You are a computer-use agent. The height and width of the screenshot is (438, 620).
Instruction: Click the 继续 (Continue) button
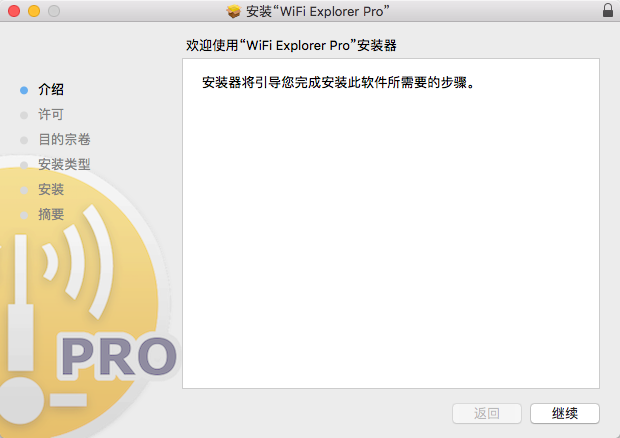coord(565,413)
